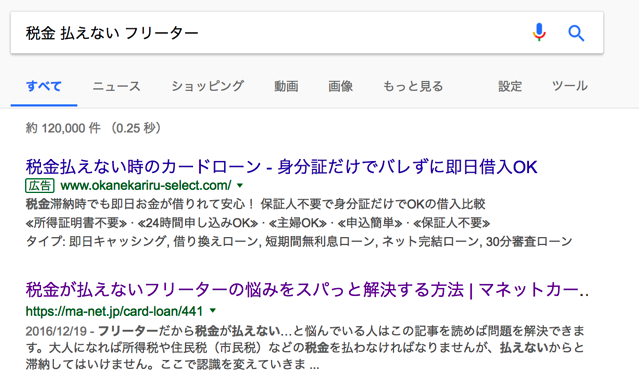Click the https://ma-net.jp/card-loan/441 URL

pyautogui.click(x=114, y=311)
